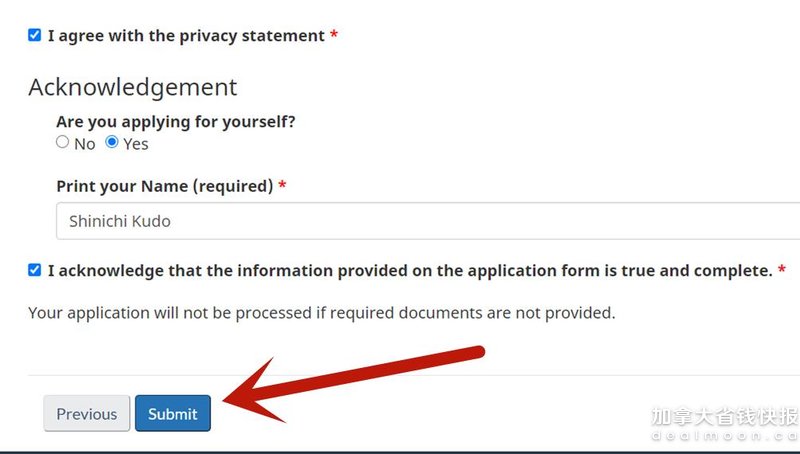Click the acknowledgement statement label text
This screenshot has width=800, height=454.
(x=410, y=271)
